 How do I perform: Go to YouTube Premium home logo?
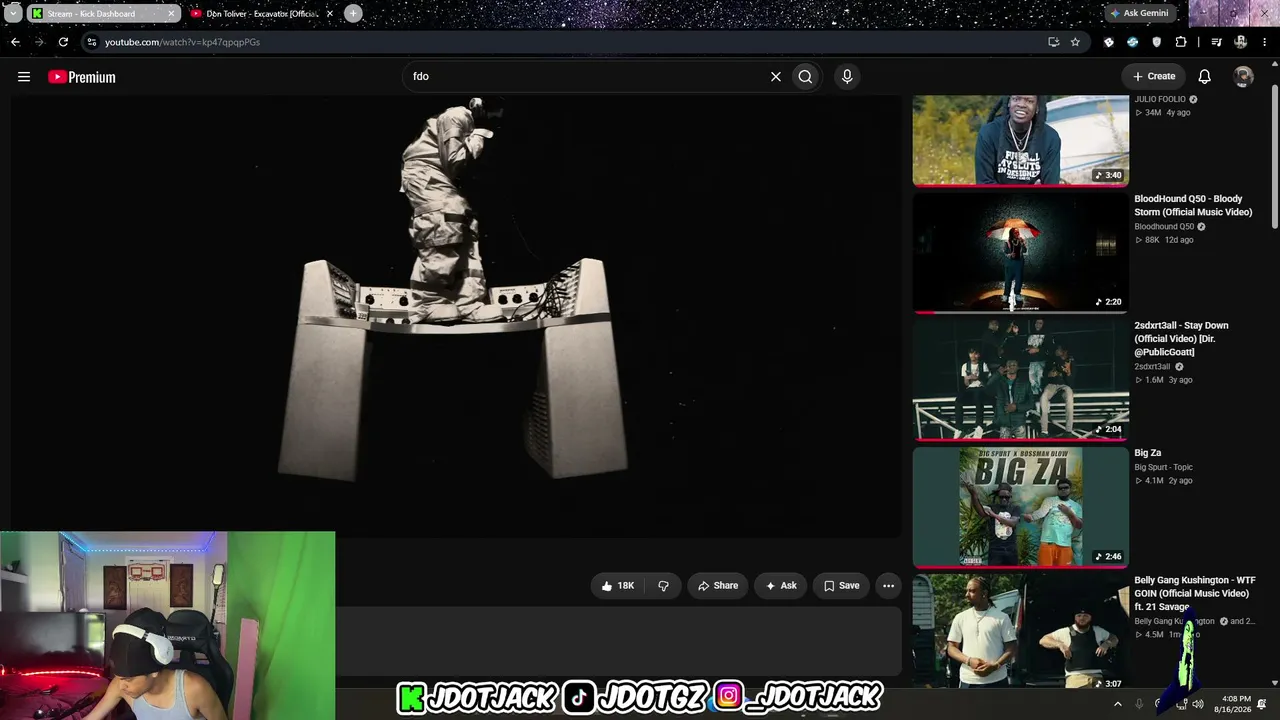click(82, 77)
